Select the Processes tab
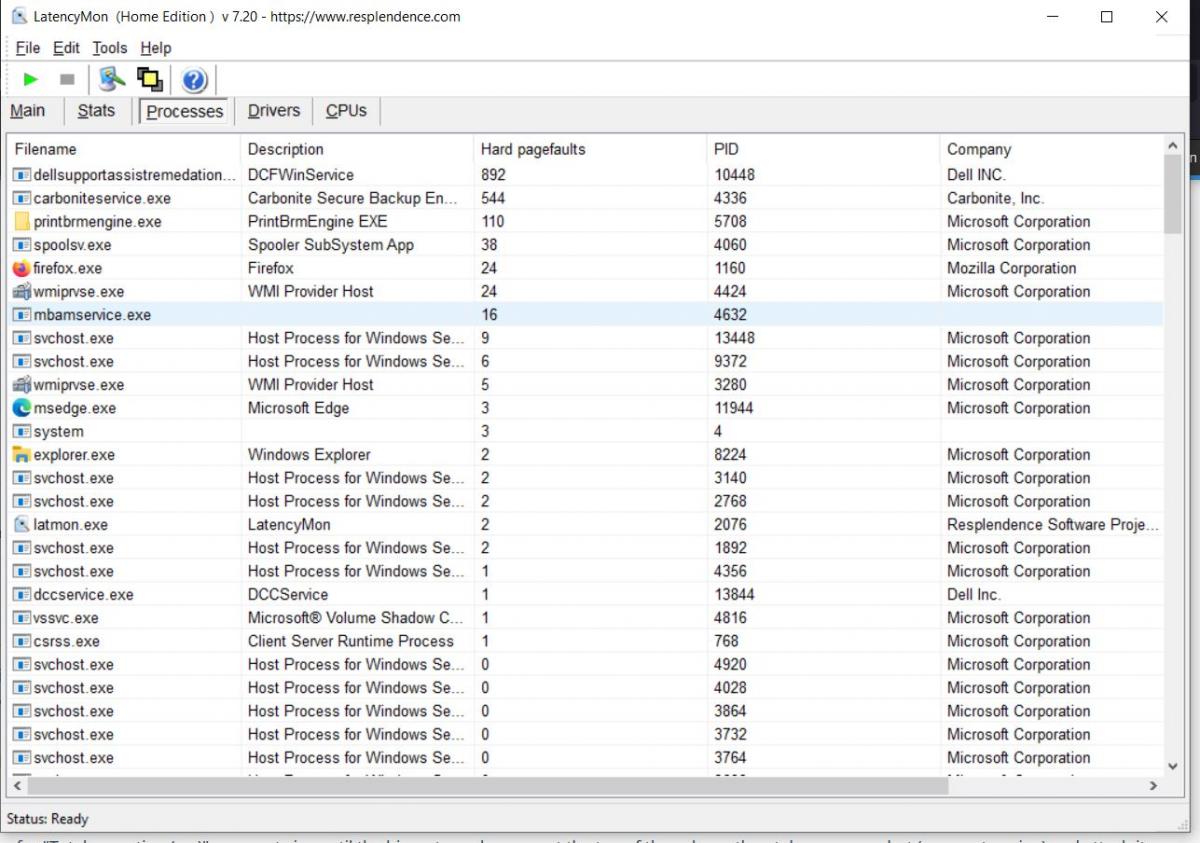This screenshot has width=1200, height=843. pyautogui.click(x=185, y=111)
